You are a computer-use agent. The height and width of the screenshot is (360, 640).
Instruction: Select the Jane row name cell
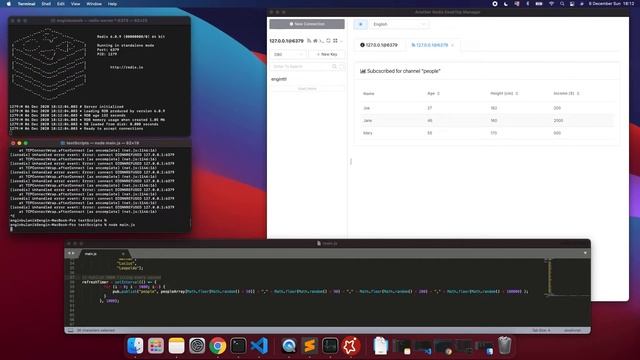point(367,120)
